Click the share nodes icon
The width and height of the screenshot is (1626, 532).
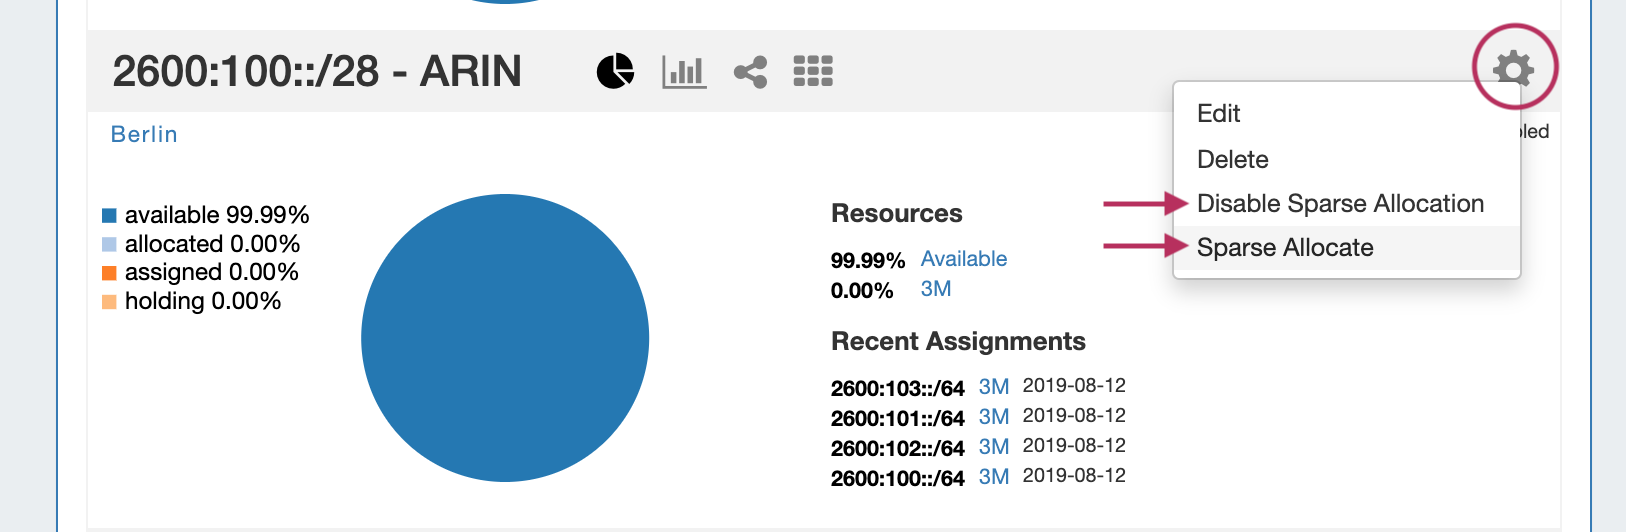coord(750,72)
